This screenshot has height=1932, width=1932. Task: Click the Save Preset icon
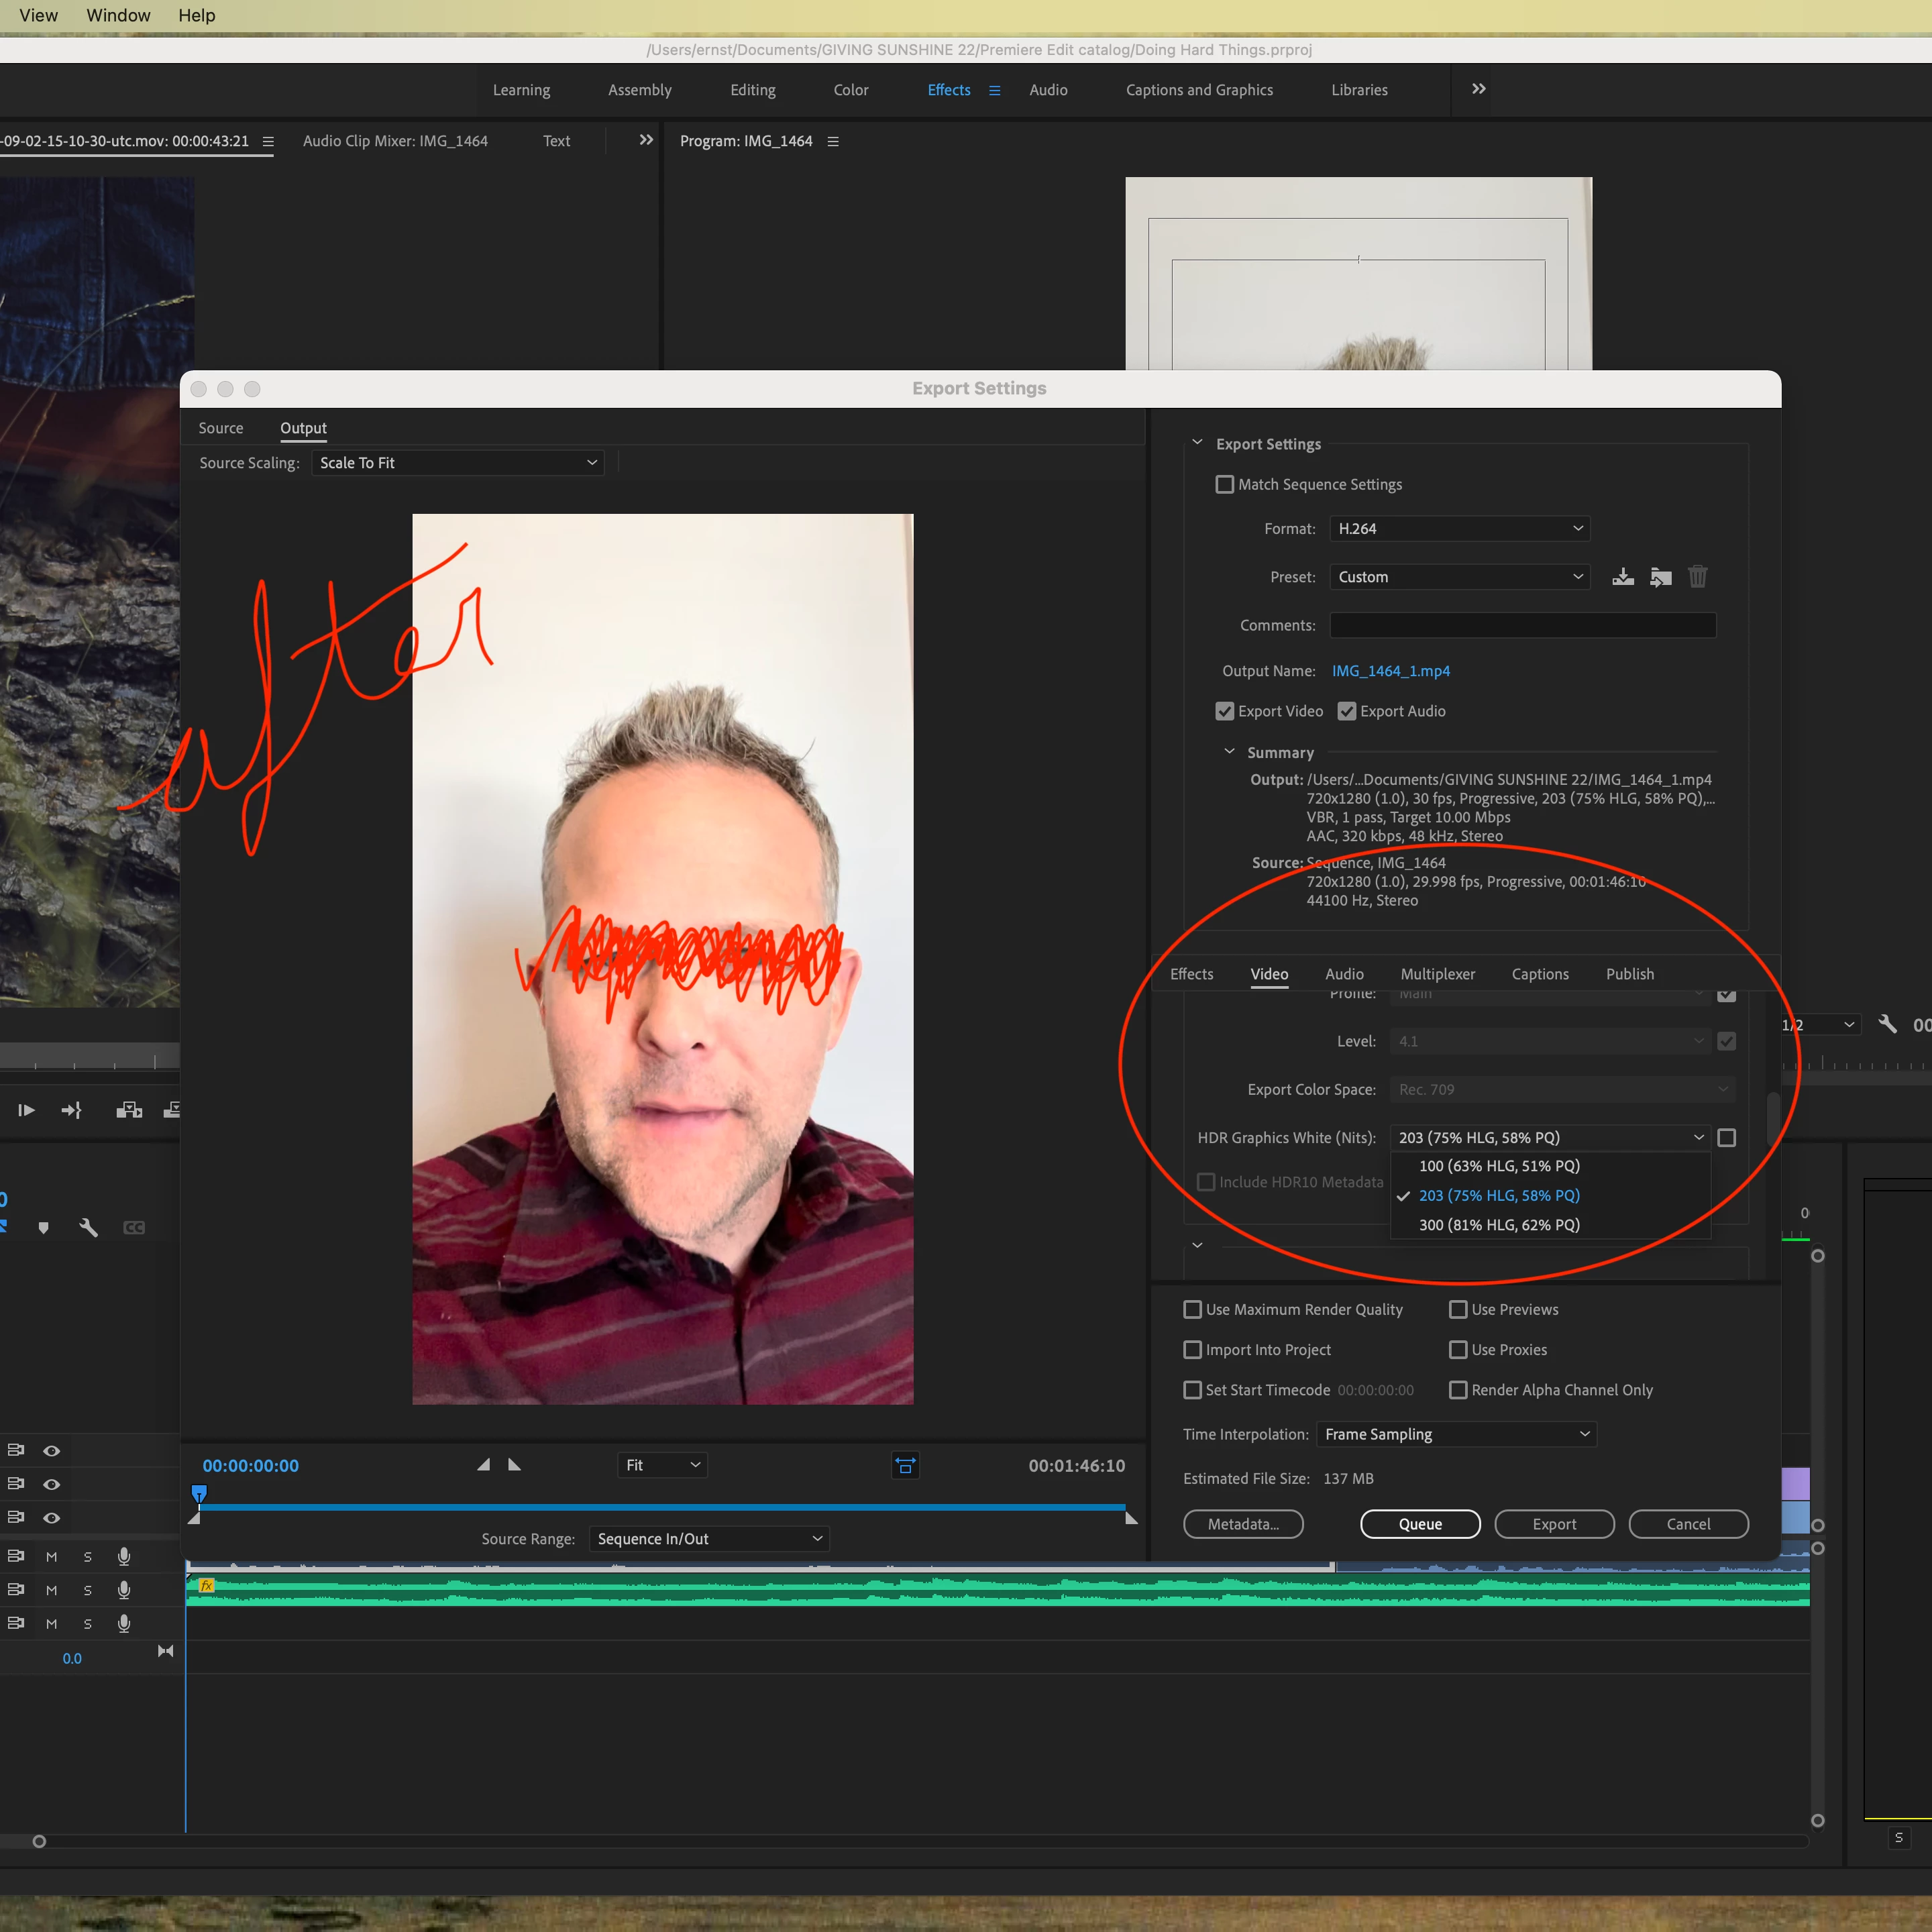pos(1623,577)
